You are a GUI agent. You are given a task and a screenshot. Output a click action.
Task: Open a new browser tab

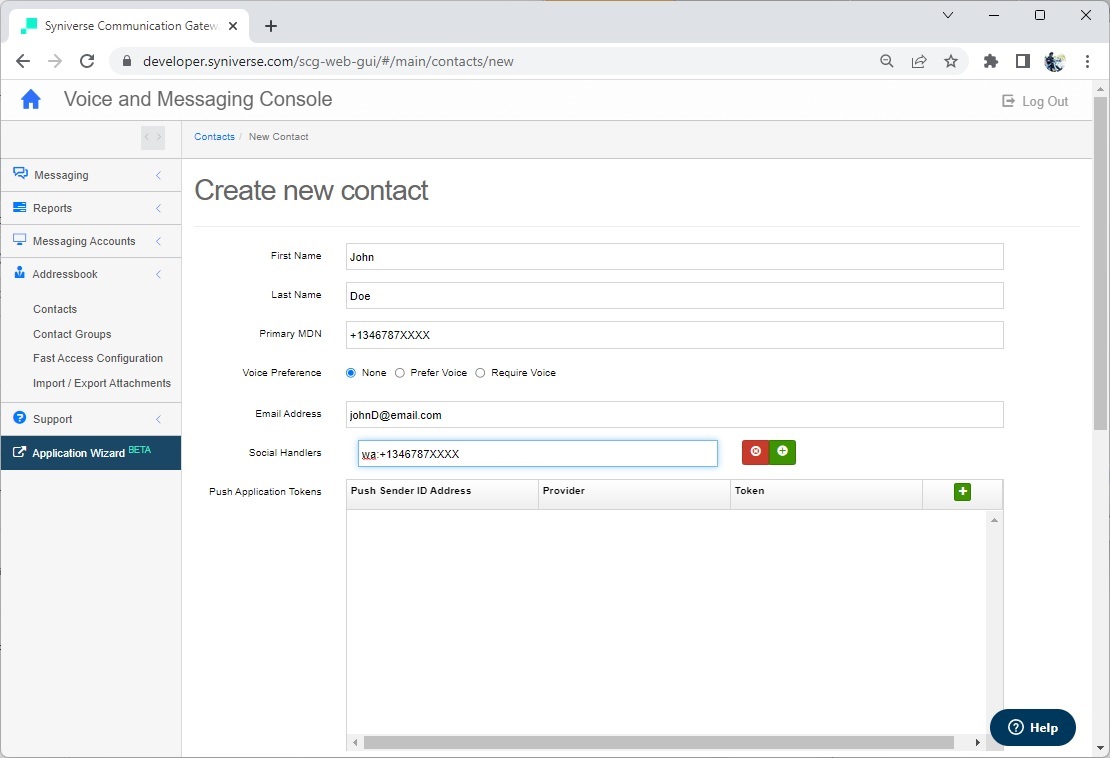[x=270, y=26]
